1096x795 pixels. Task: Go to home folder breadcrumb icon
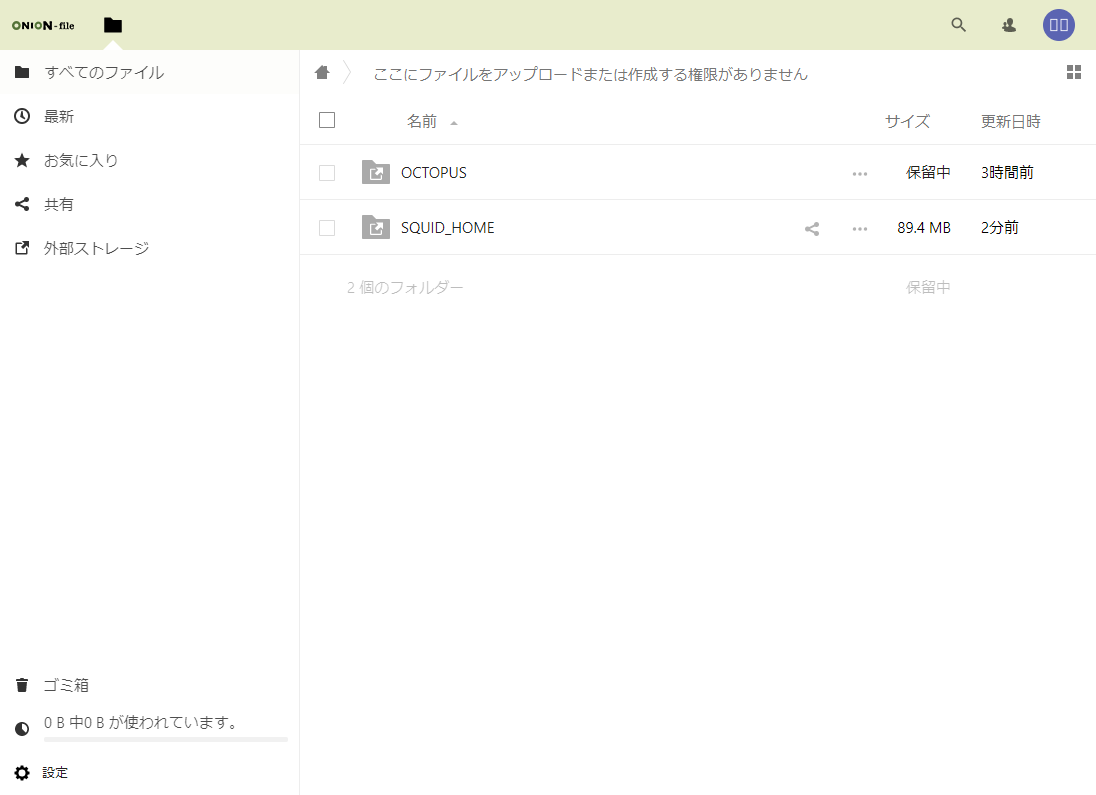pyautogui.click(x=322, y=73)
